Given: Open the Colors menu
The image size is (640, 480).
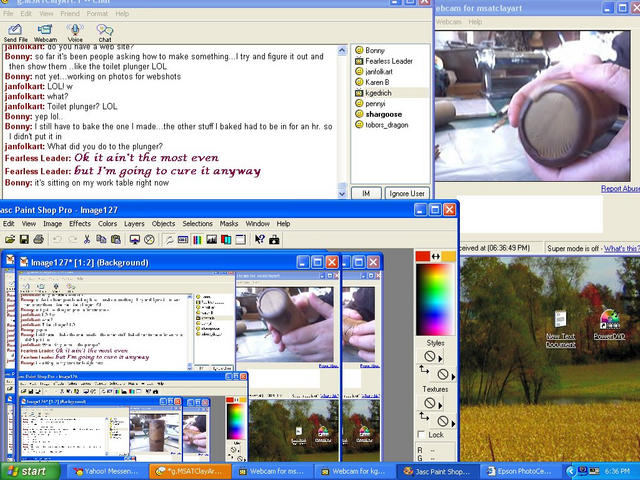Looking at the screenshot, I should tap(107, 224).
